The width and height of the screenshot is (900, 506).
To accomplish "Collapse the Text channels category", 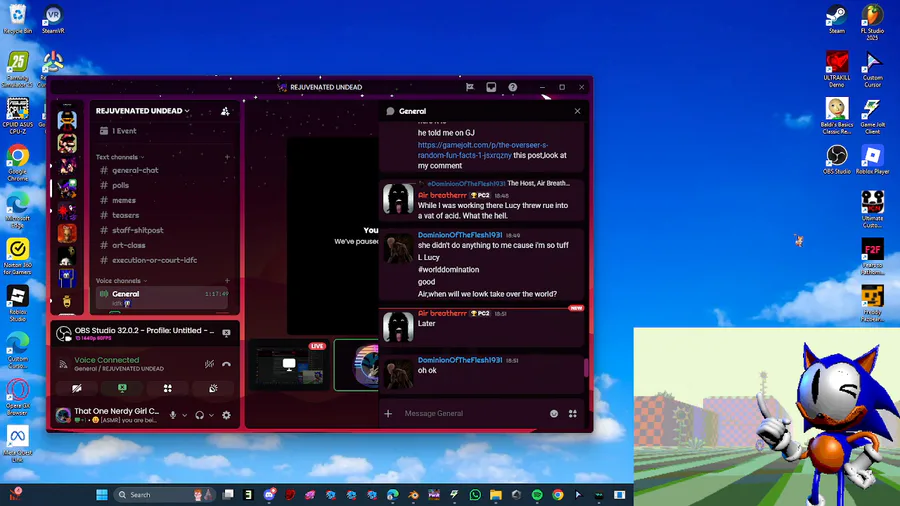I will click(120, 157).
